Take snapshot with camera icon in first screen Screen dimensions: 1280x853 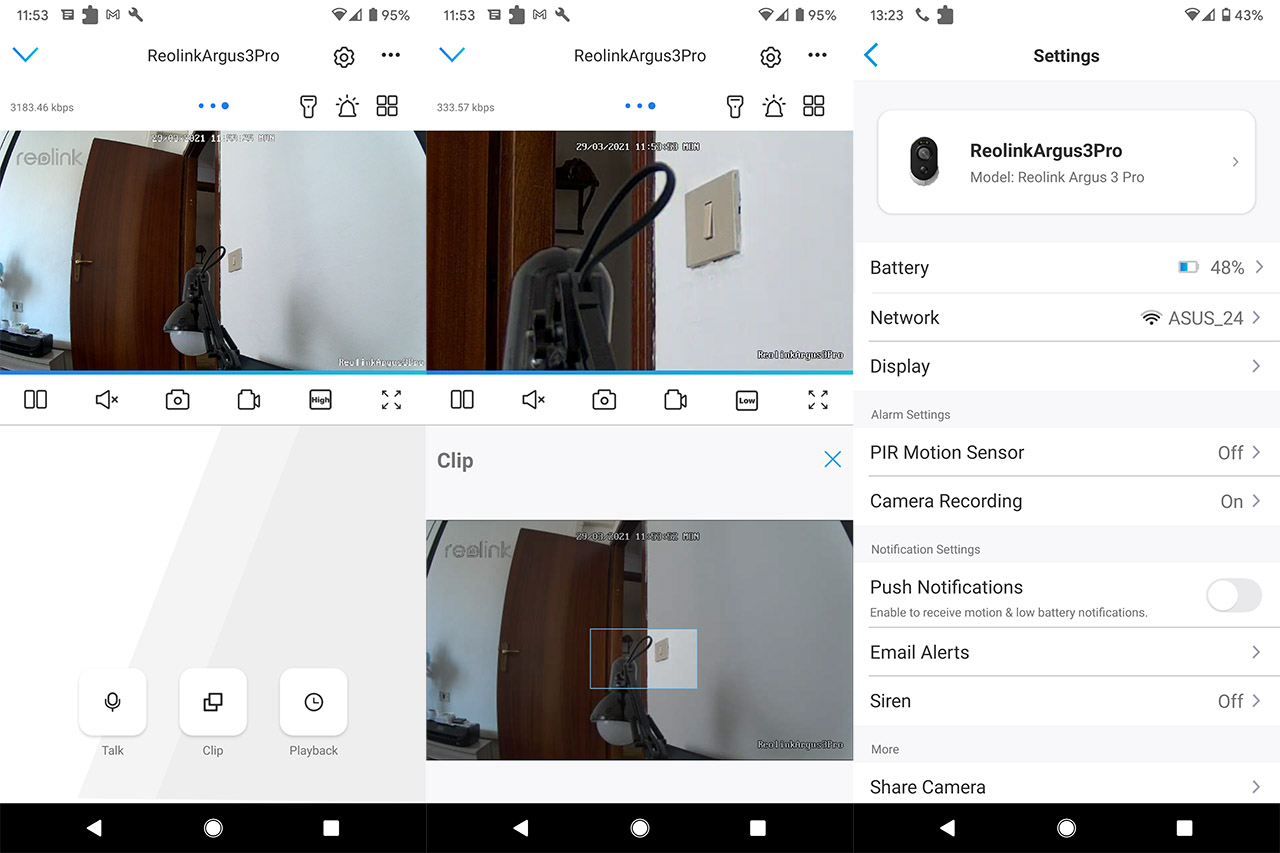(177, 400)
